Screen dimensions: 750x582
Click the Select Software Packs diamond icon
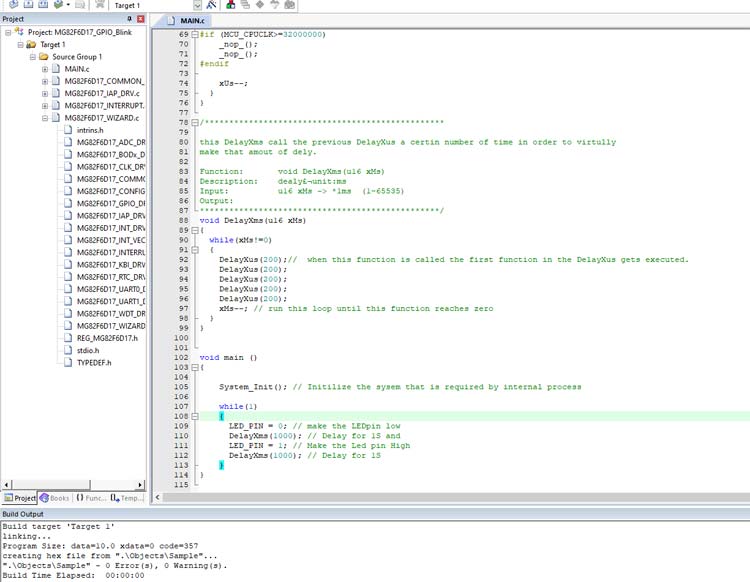(x=259, y=5)
